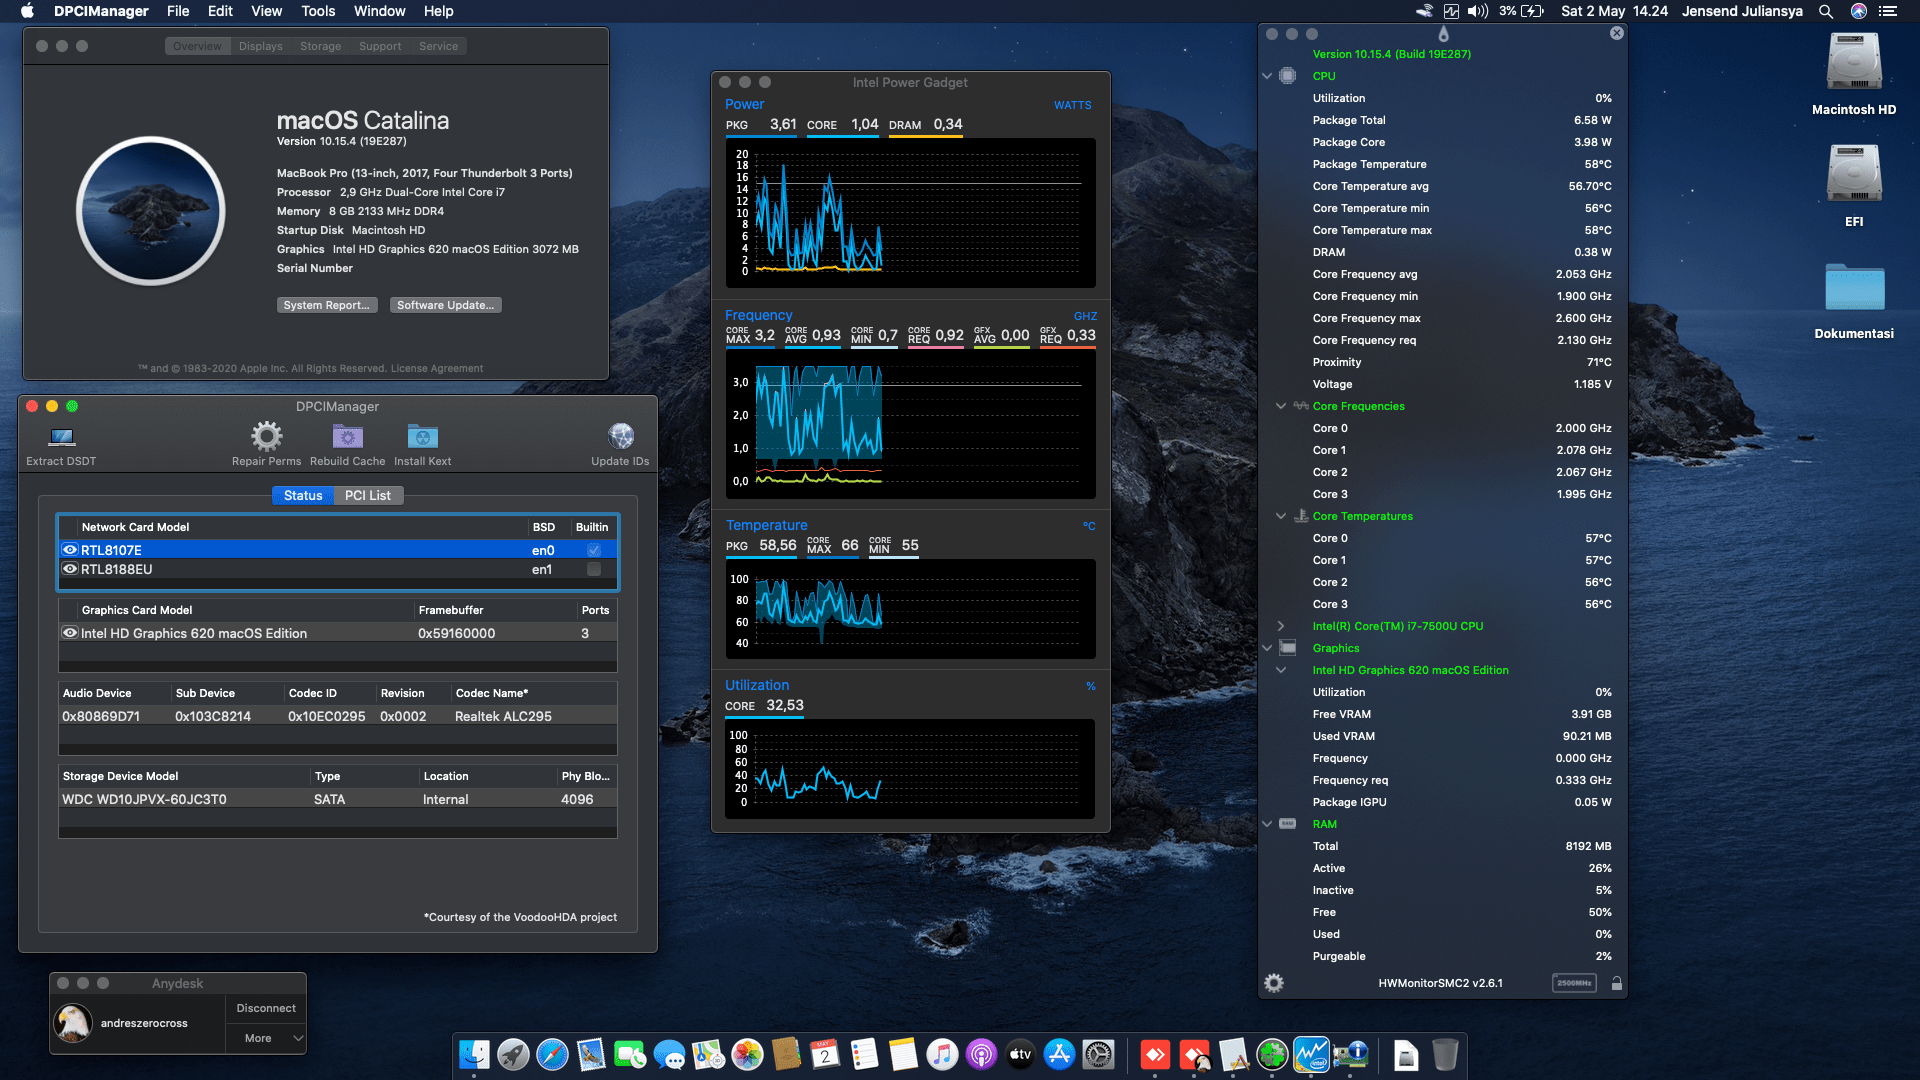Viewport: 1920px width, 1080px height.
Task: Click Intel Power Gadget icon in dock
Action: point(1311,1054)
